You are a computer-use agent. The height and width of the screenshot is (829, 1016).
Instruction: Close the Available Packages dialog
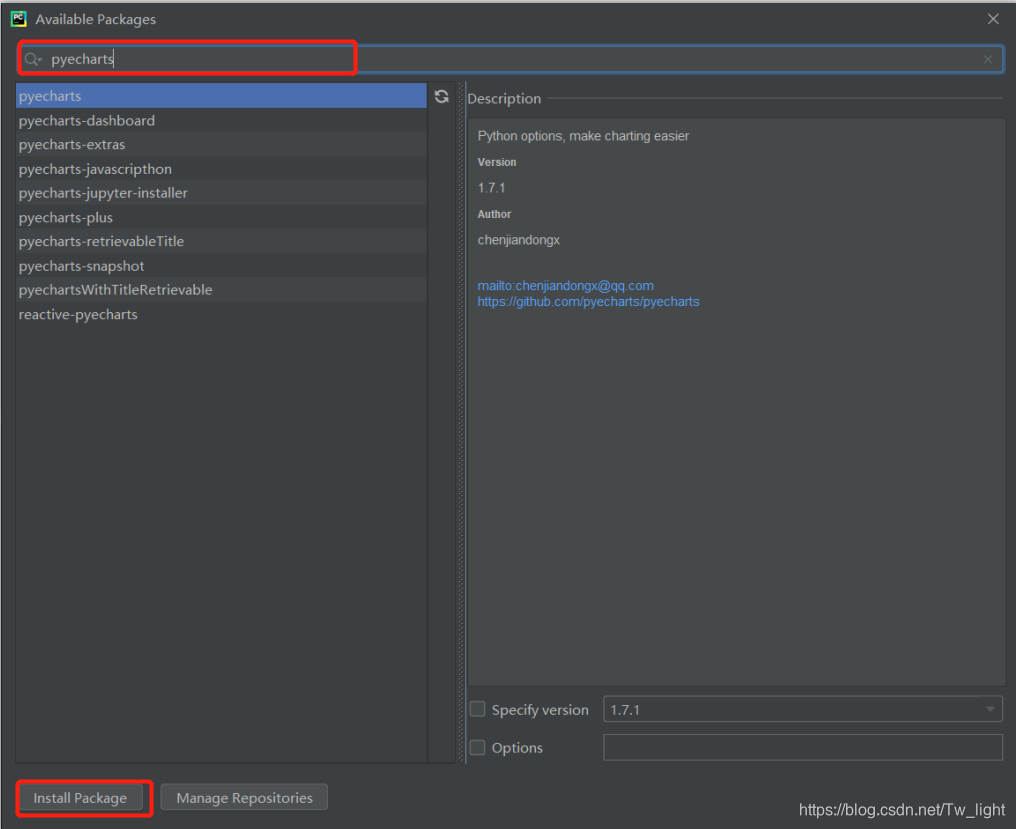pyautogui.click(x=993, y=19)
